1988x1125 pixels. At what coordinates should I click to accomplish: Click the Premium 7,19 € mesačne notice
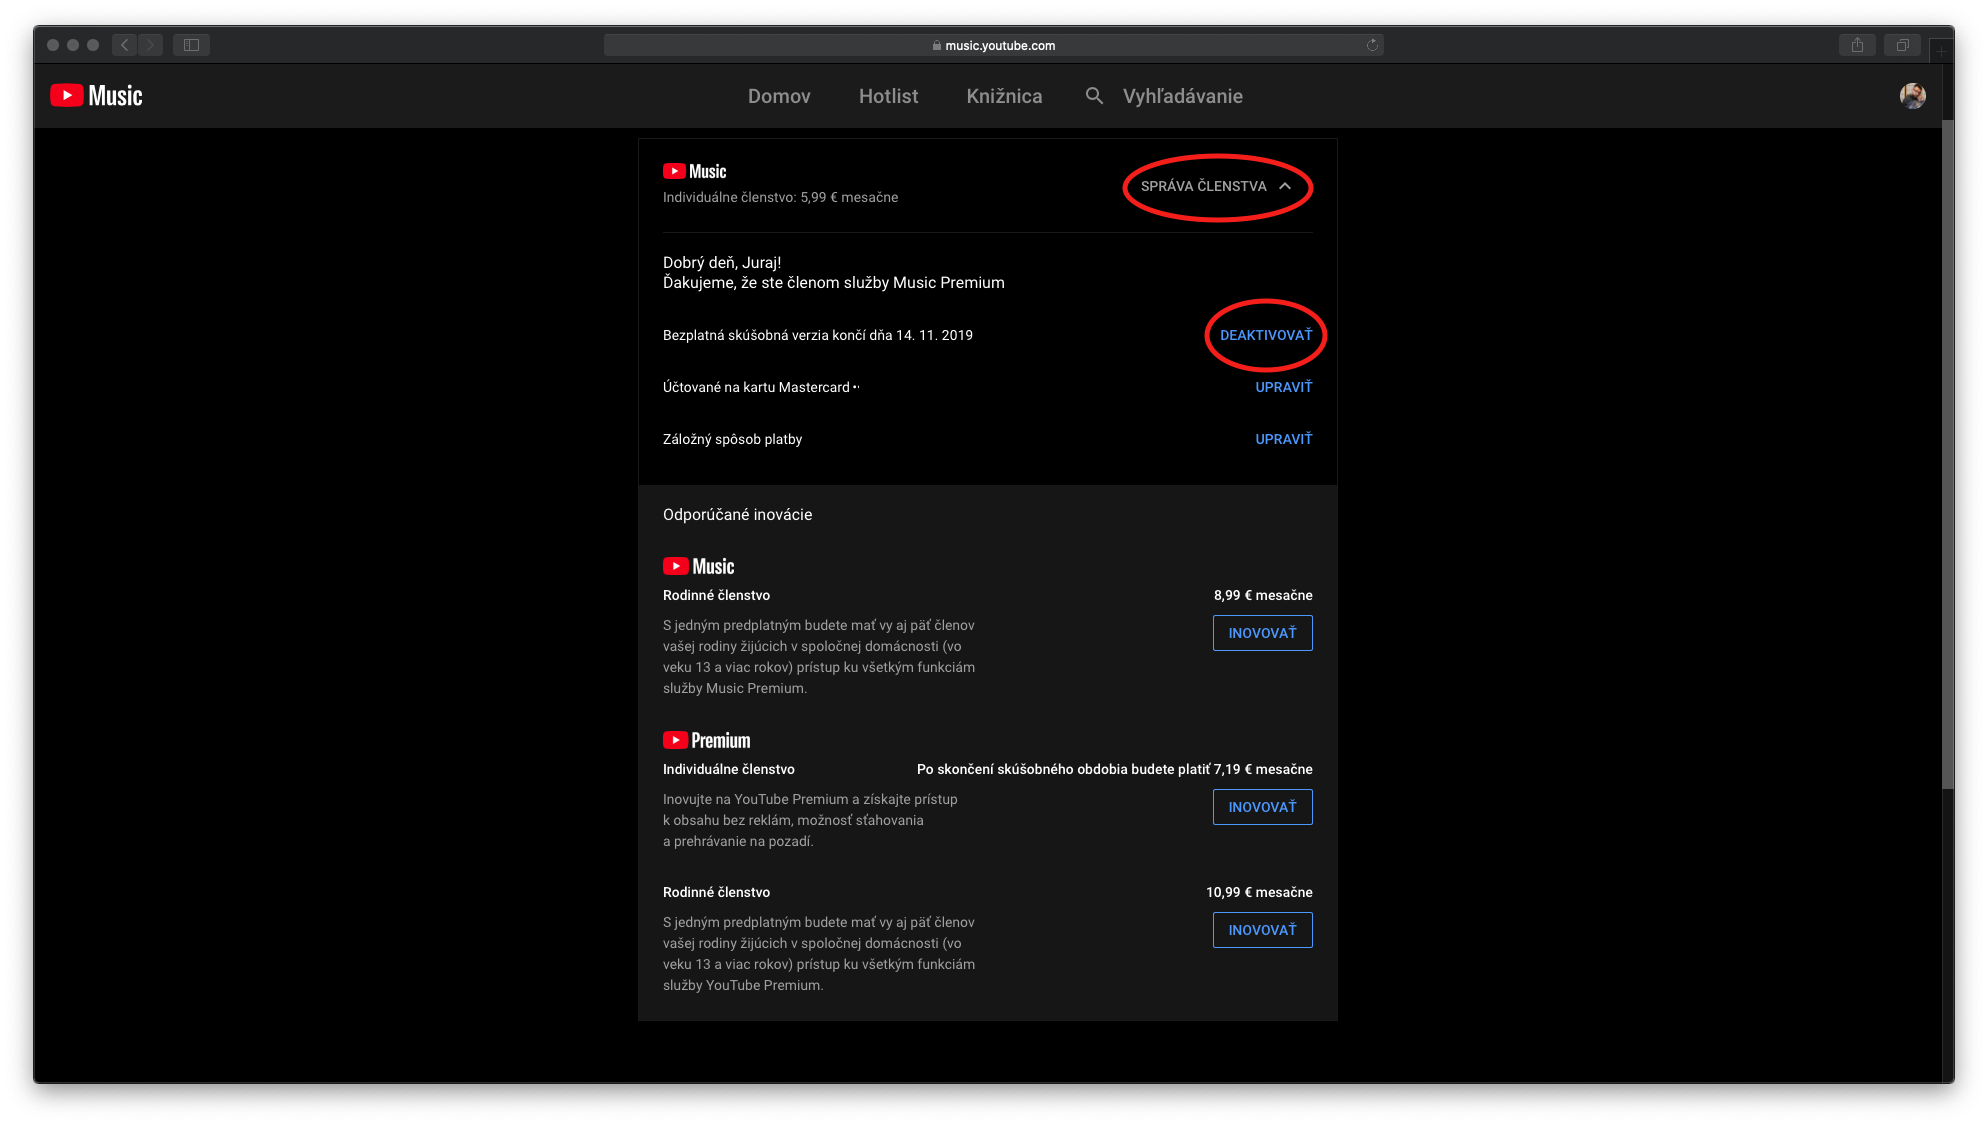pyautogui.click(x=1114, y=770)
